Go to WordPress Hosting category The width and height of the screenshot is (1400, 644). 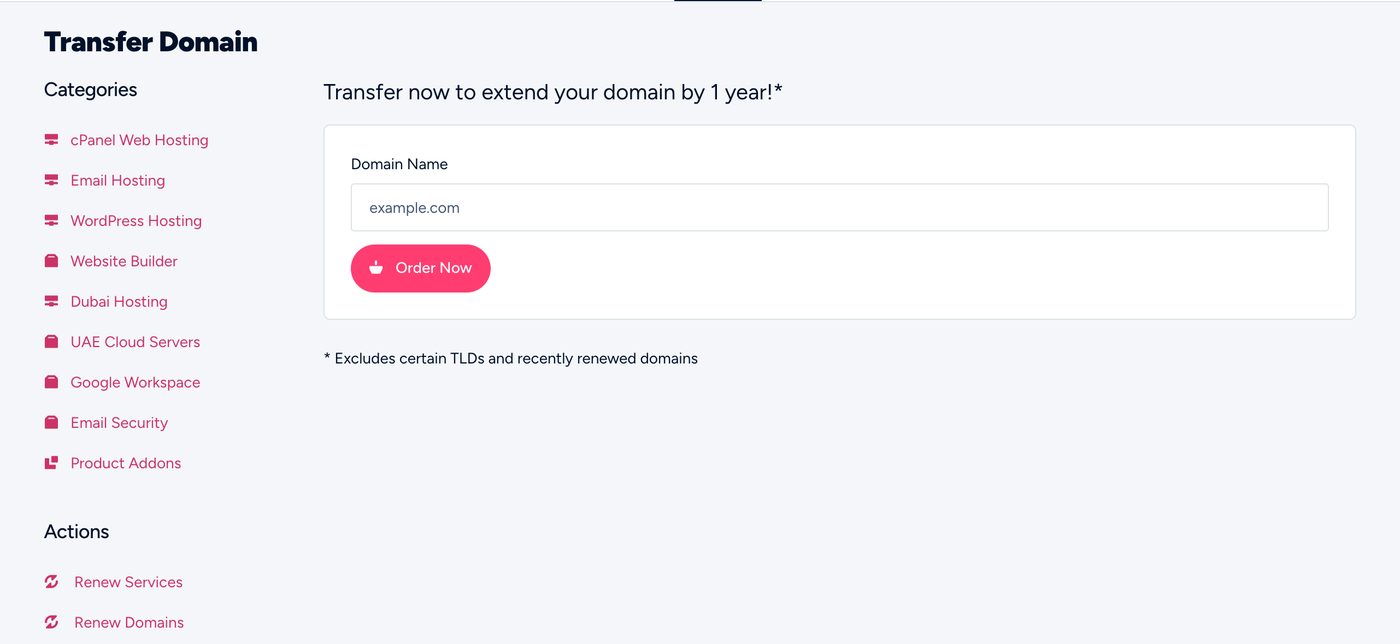tap(136, 221)
